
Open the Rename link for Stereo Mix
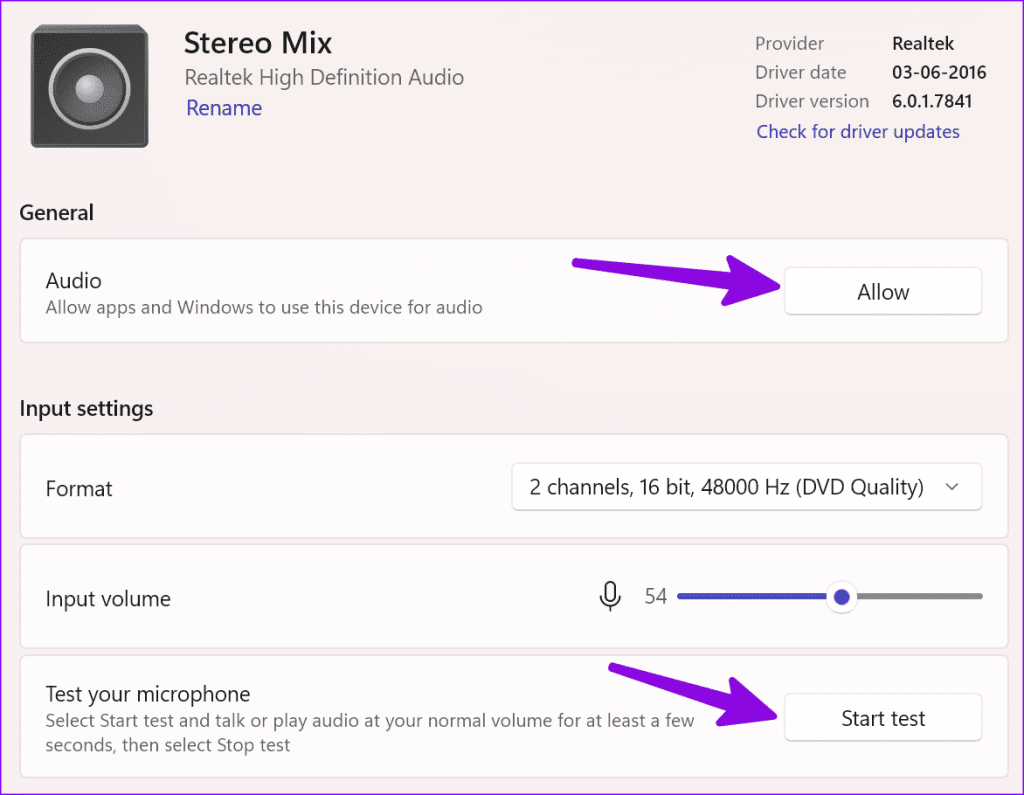click(224, 108)
